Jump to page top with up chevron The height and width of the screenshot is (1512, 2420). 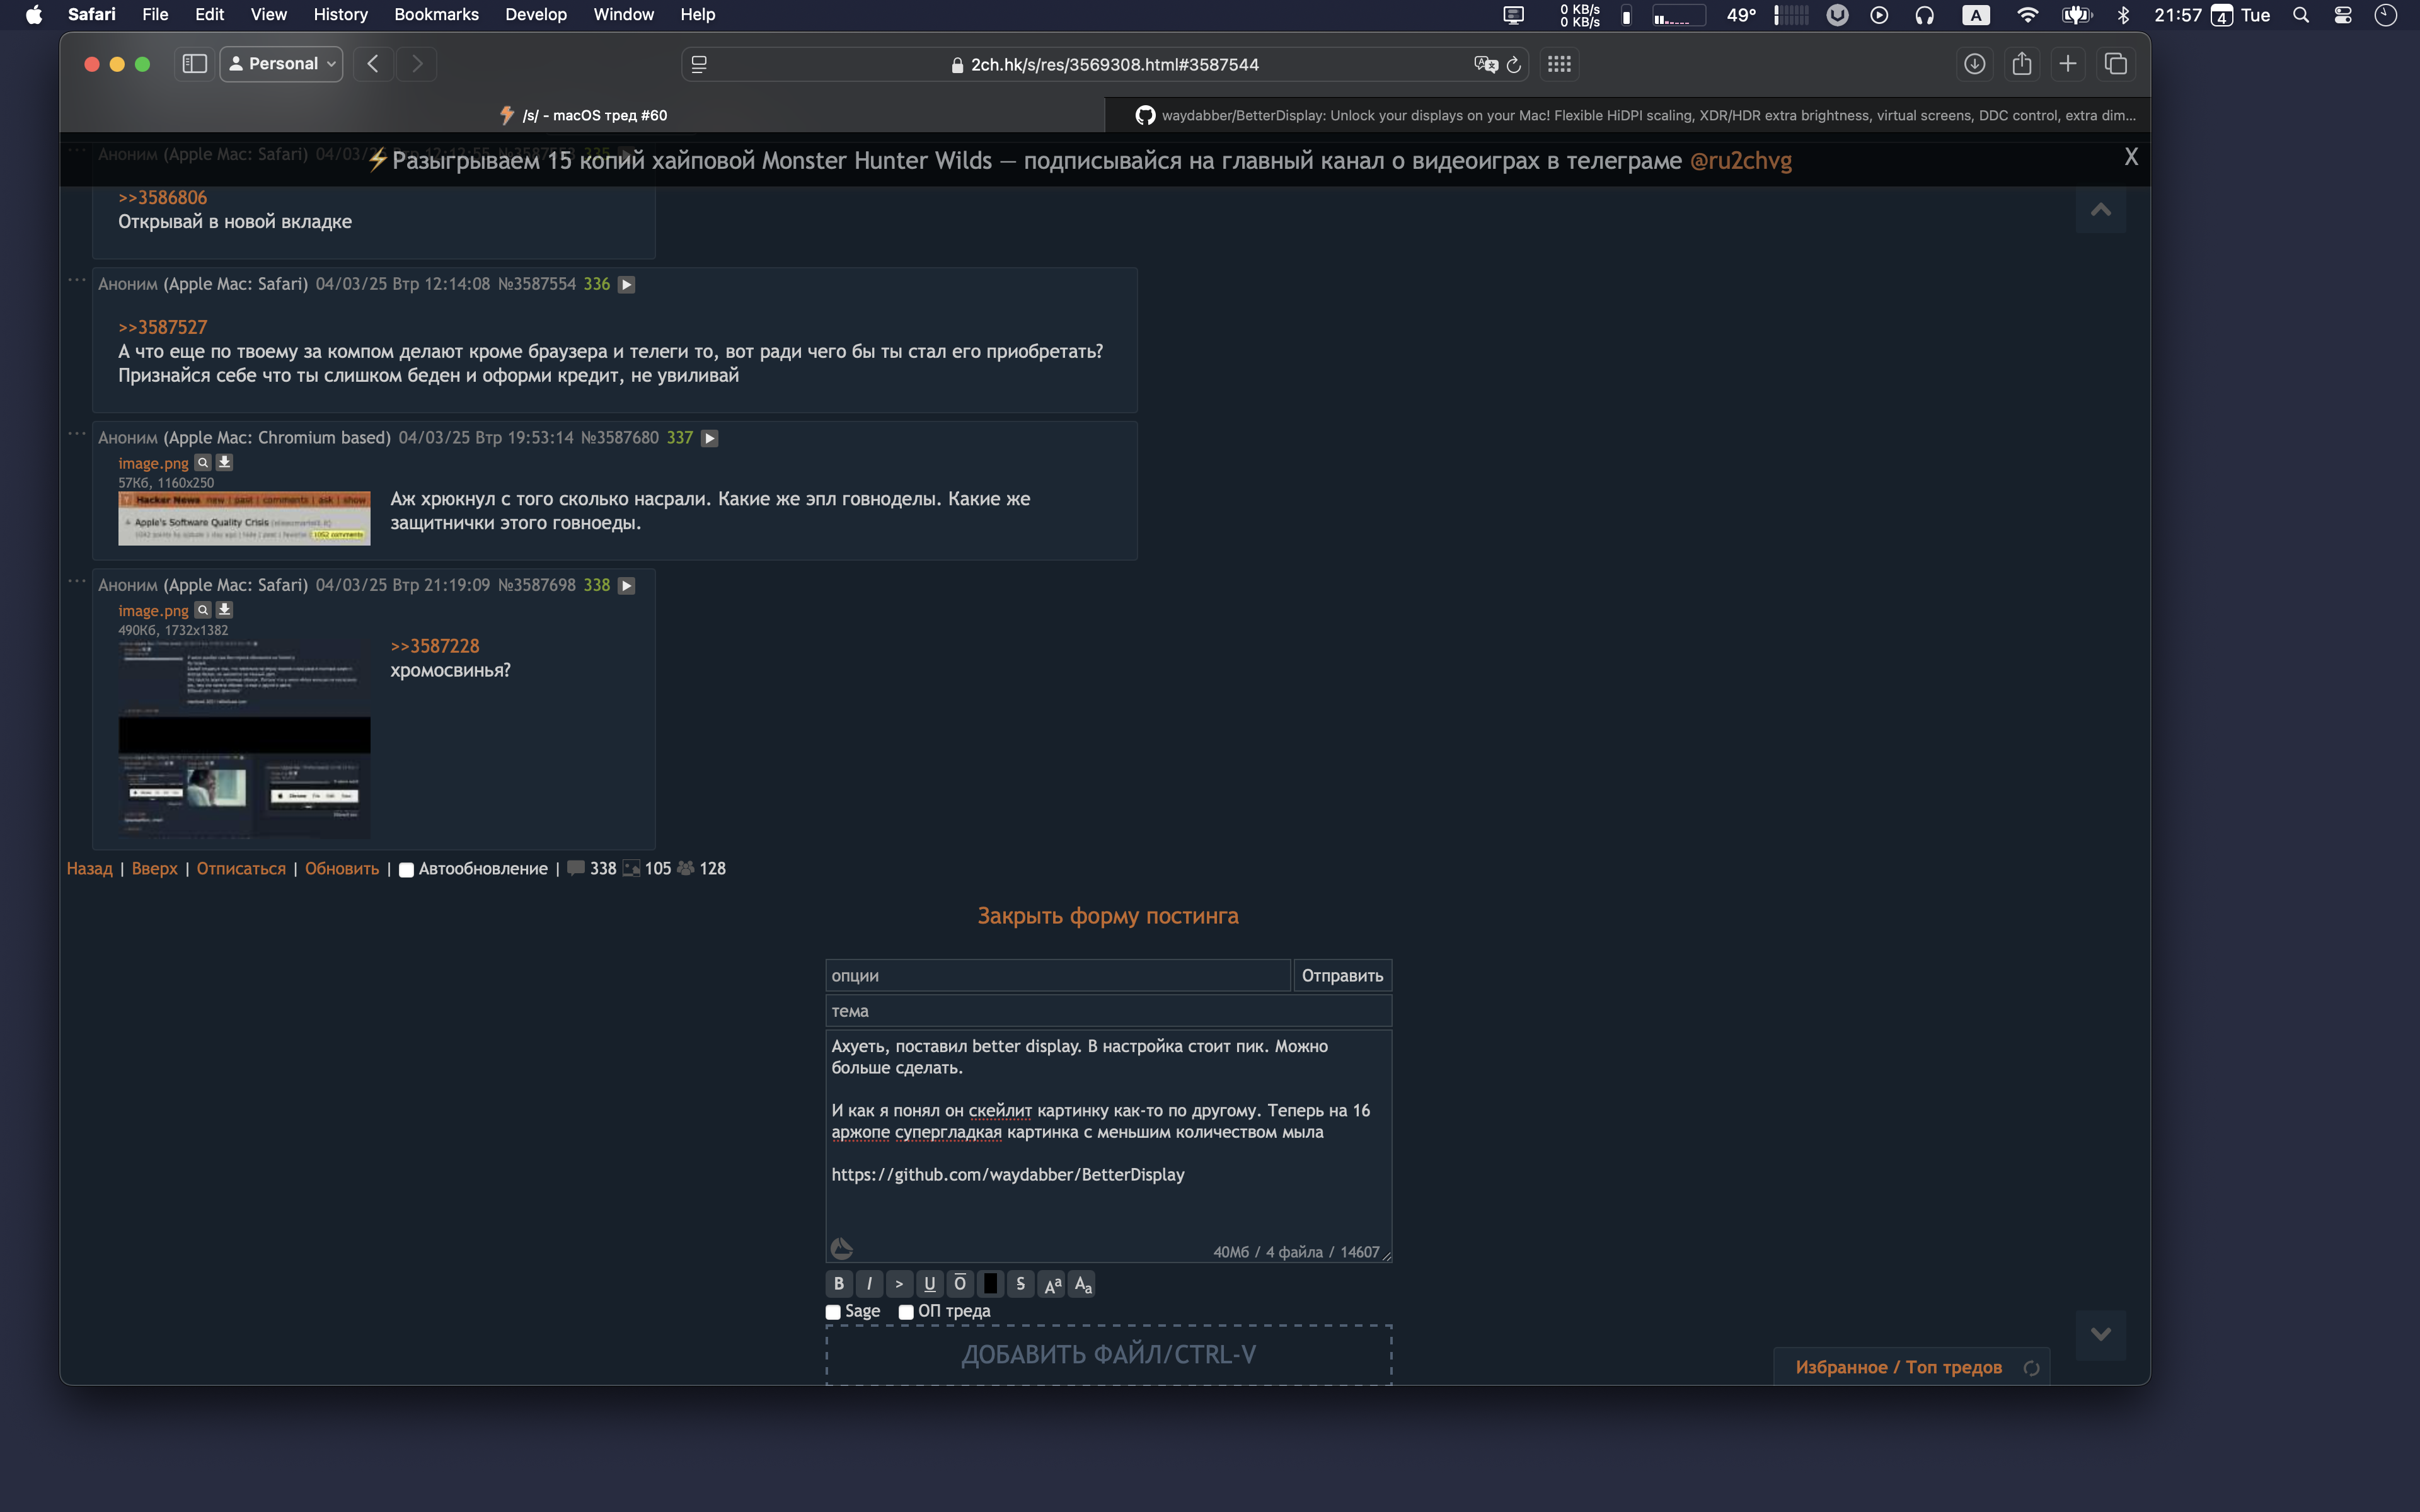(x=2100, y=210)
